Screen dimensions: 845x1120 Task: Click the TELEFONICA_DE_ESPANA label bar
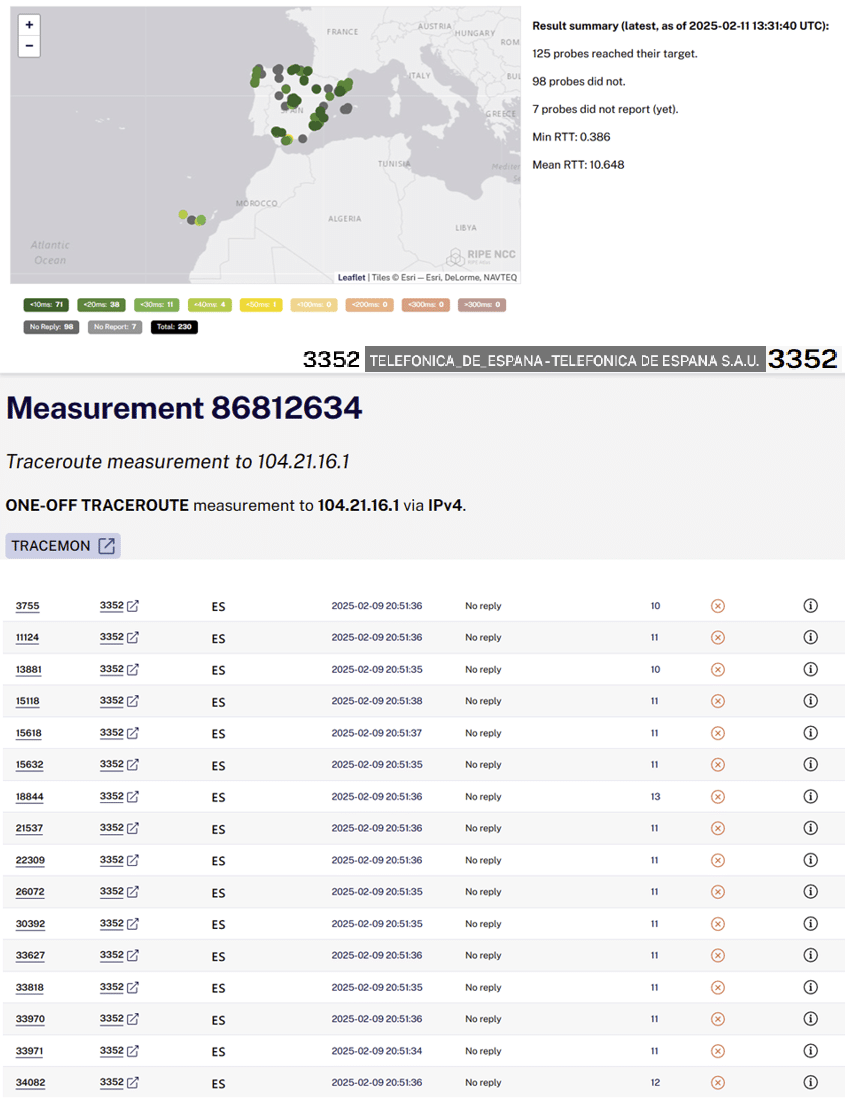(565, 360)
